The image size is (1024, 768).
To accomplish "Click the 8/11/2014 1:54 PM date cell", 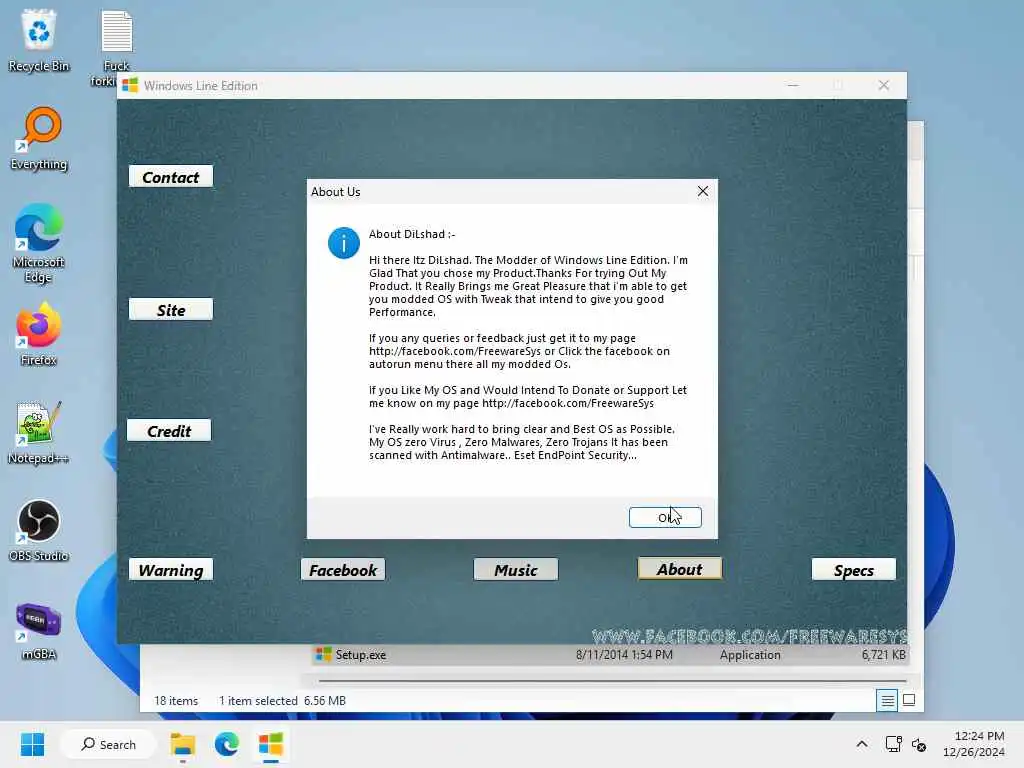I will [624, 655].
